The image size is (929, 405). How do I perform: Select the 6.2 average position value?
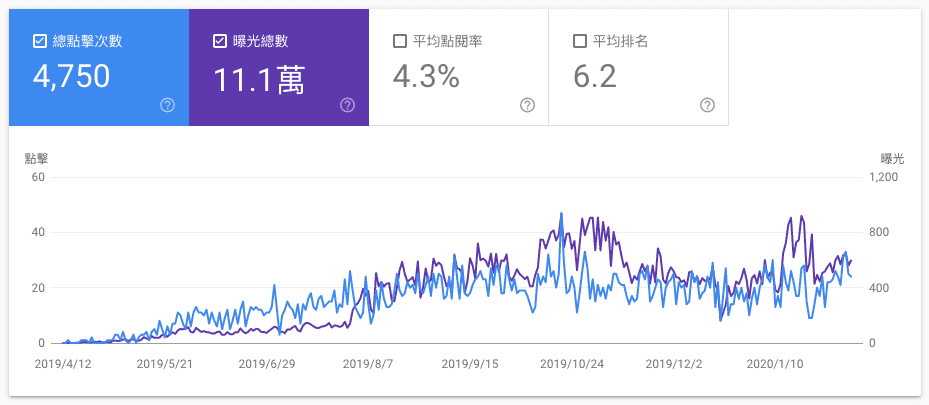coord(596,77)
